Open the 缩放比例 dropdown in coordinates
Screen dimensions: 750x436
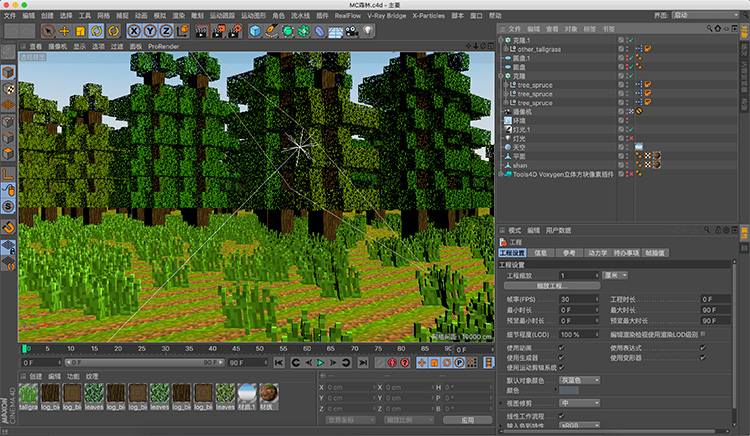(x=409, y=420)
